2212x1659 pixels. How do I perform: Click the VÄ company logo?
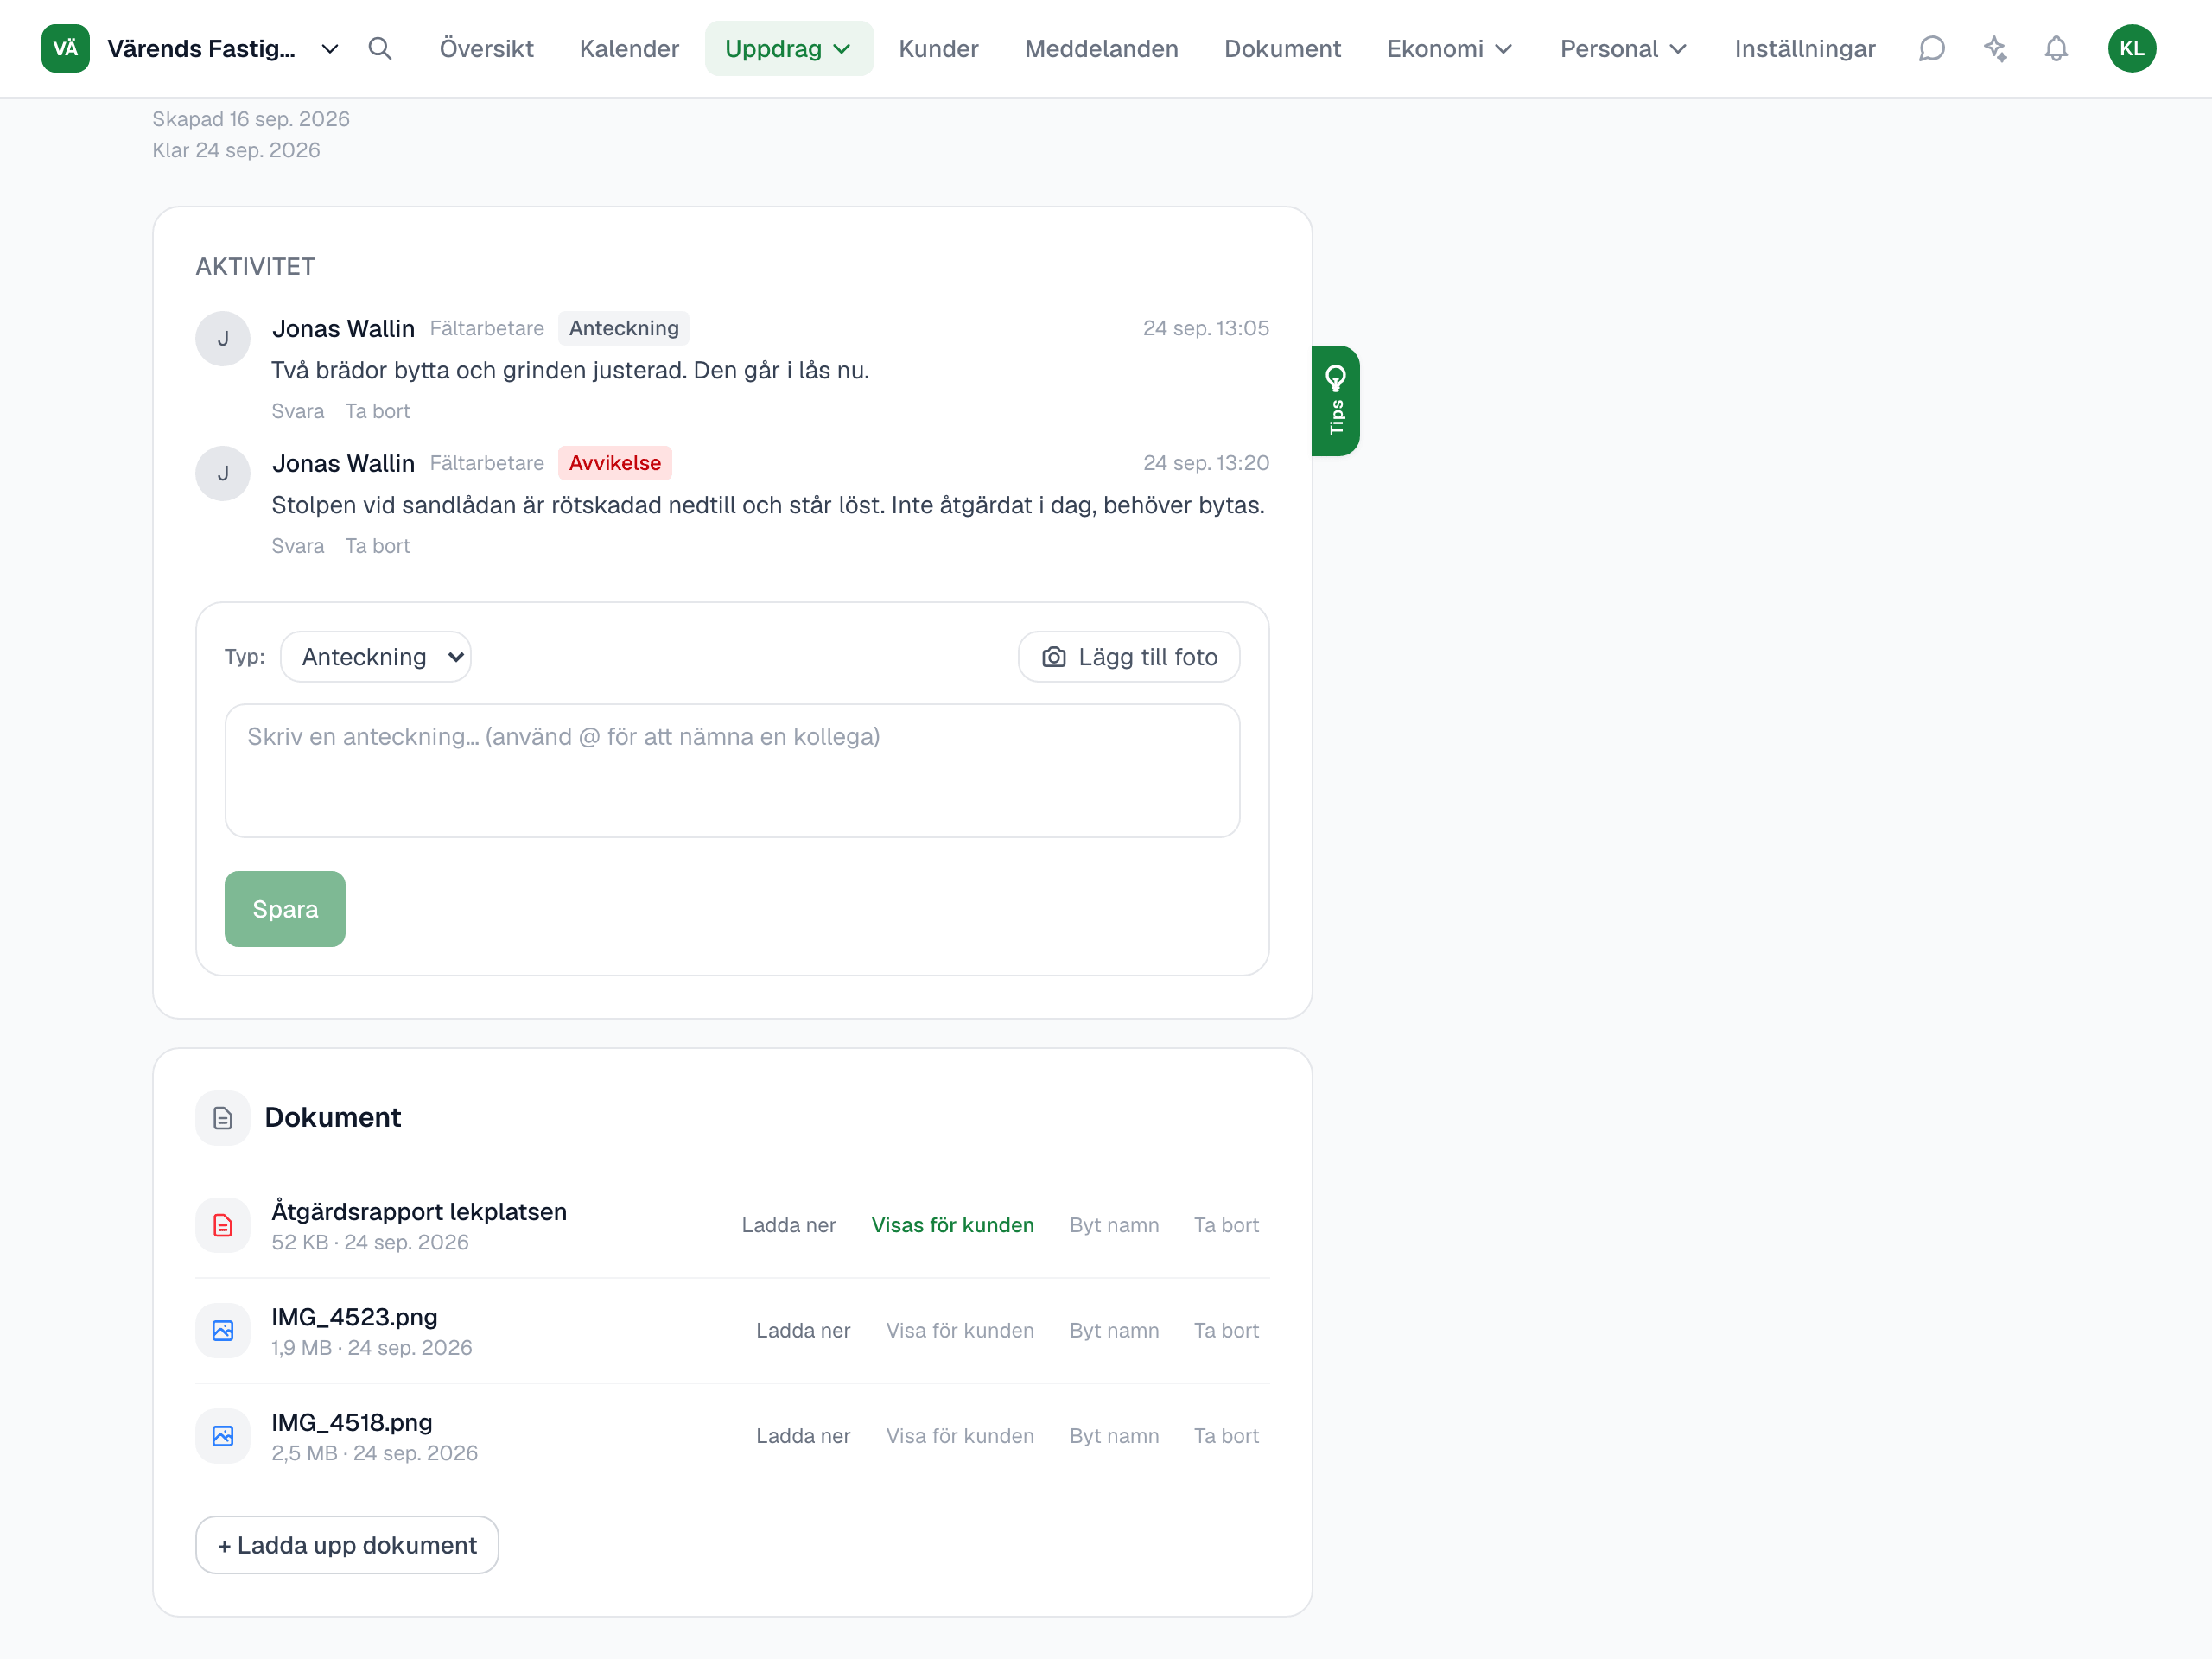(x=65, y=48)
